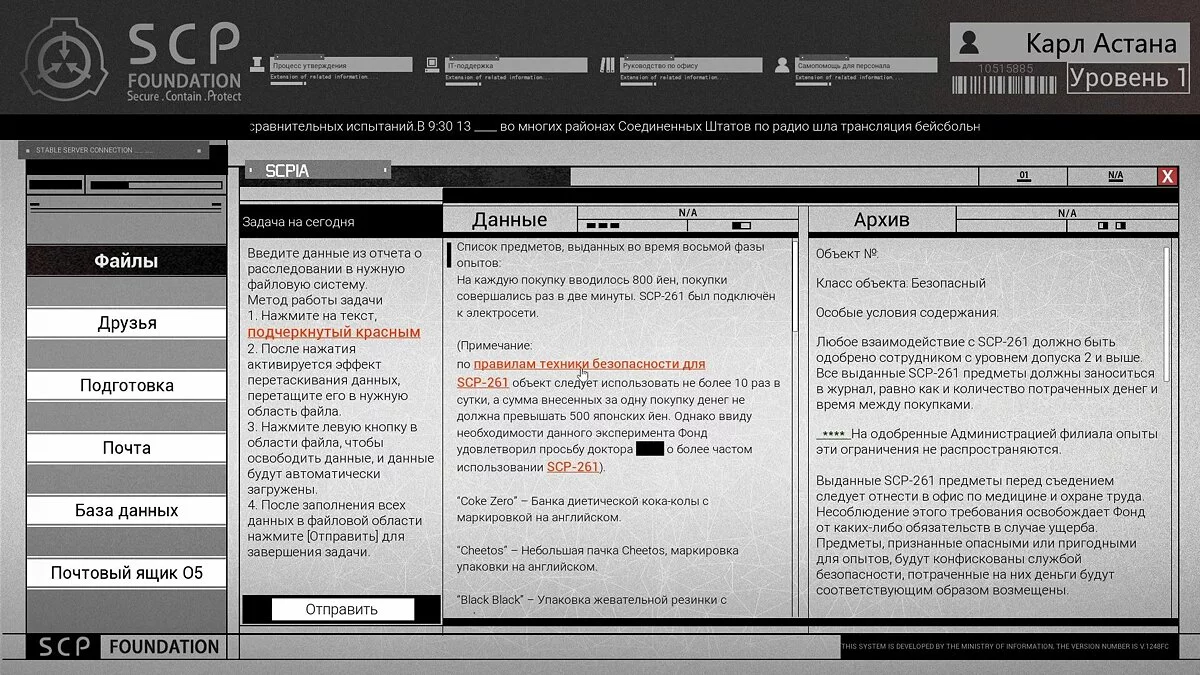
Task: Go to Подготовка section
Action: coord(126,385)
